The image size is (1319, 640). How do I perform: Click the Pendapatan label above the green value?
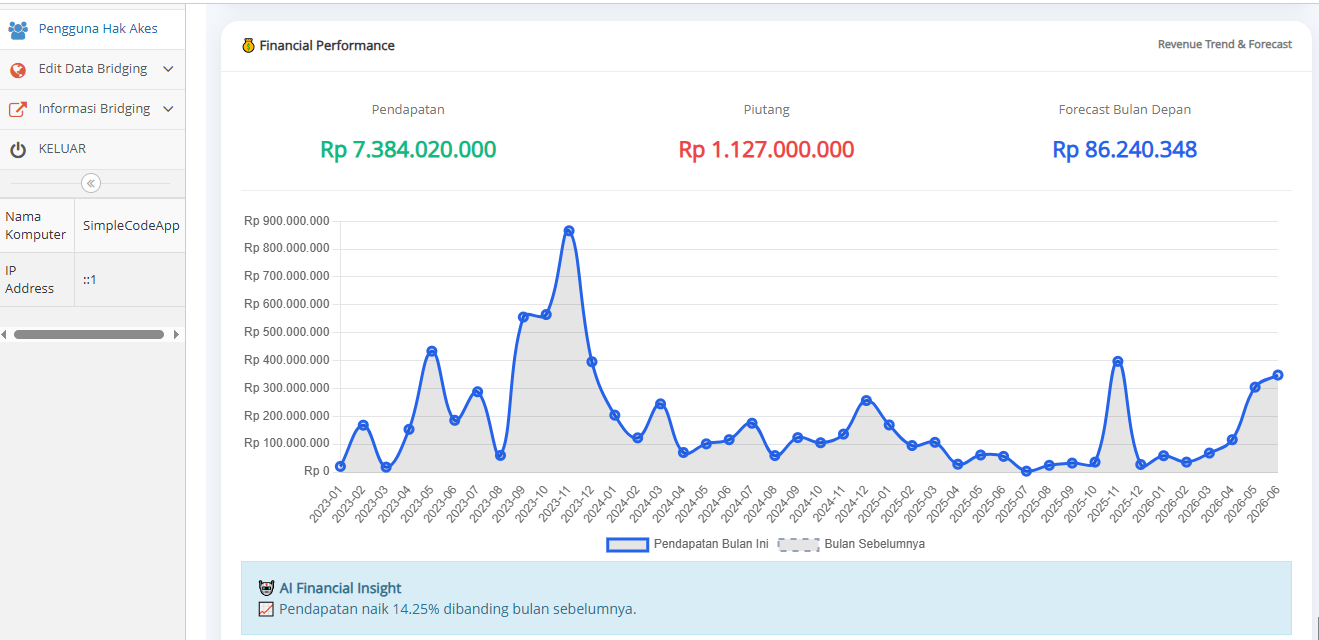[408, 110]
